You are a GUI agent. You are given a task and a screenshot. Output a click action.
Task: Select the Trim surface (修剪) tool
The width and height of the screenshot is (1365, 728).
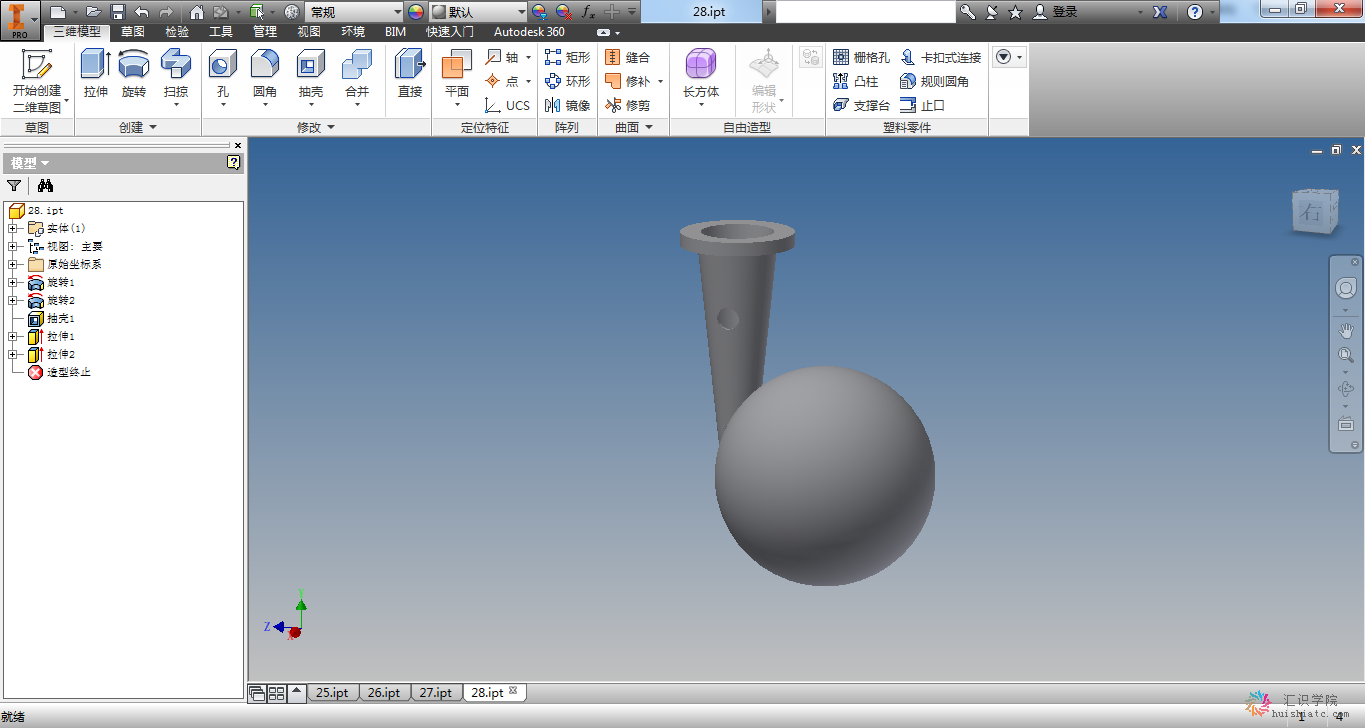(627, 105)
